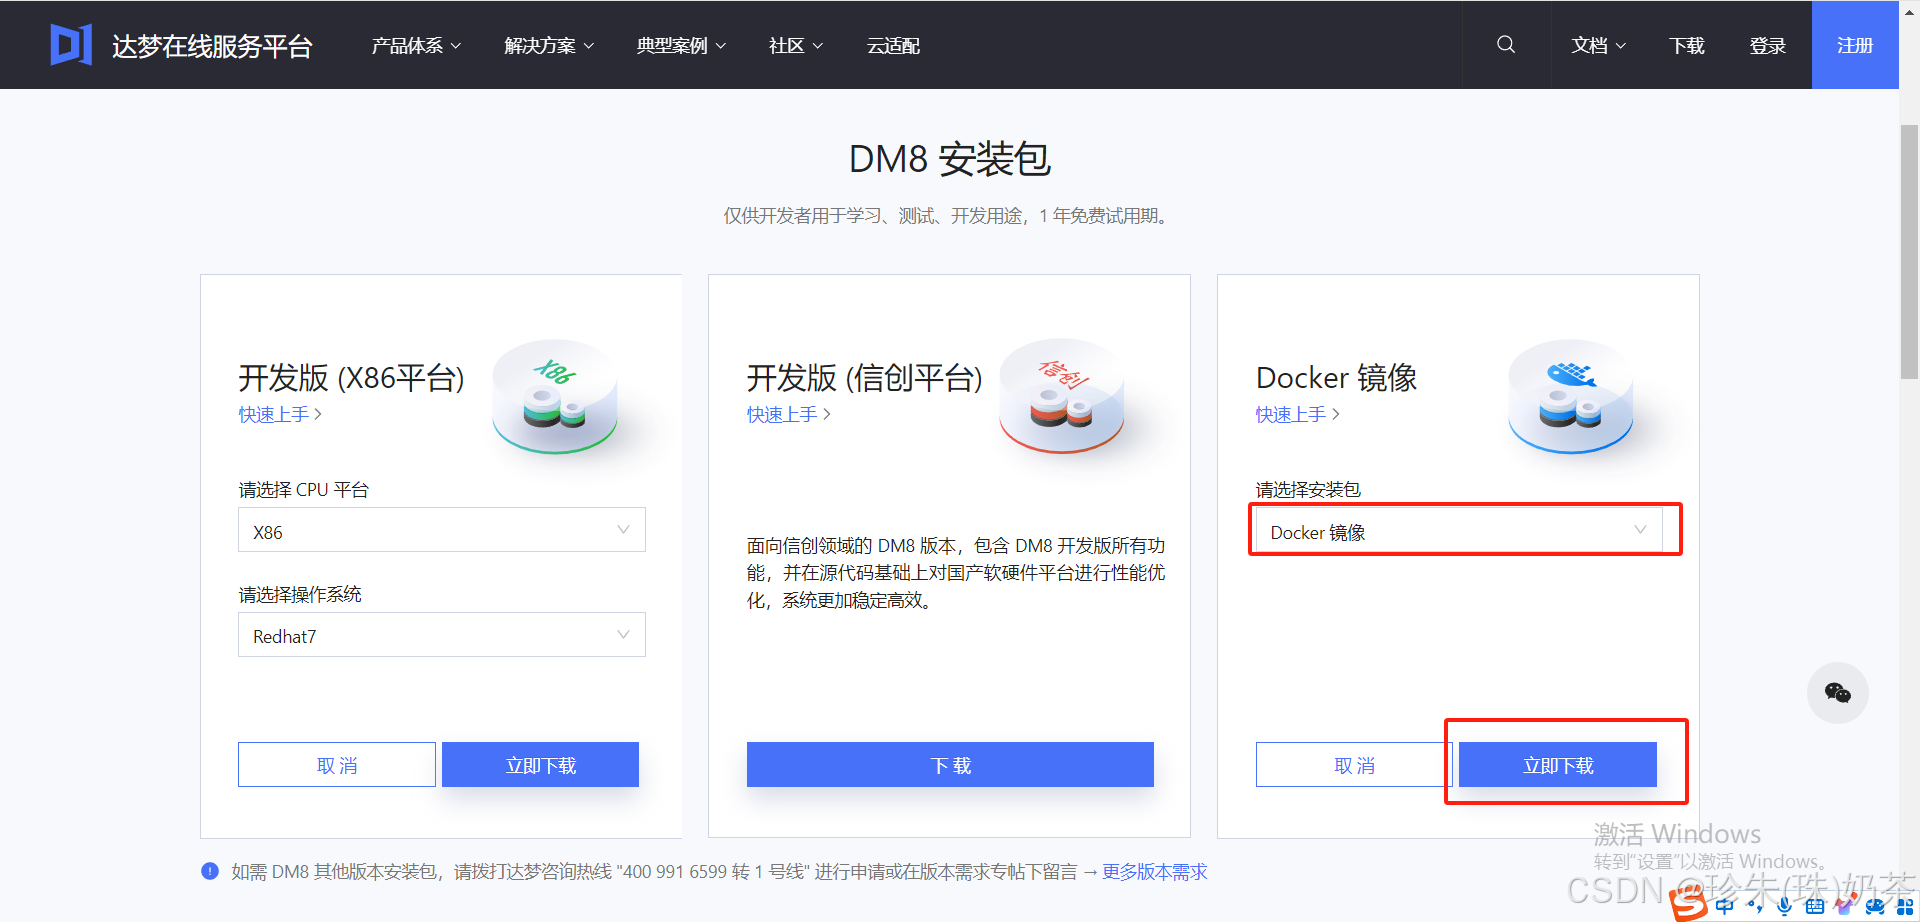The width and height of the screenshot is (1920, 922).
Task: Expand the 典型案例 menu
Action: pyautogui.click(x=681, y=46)
